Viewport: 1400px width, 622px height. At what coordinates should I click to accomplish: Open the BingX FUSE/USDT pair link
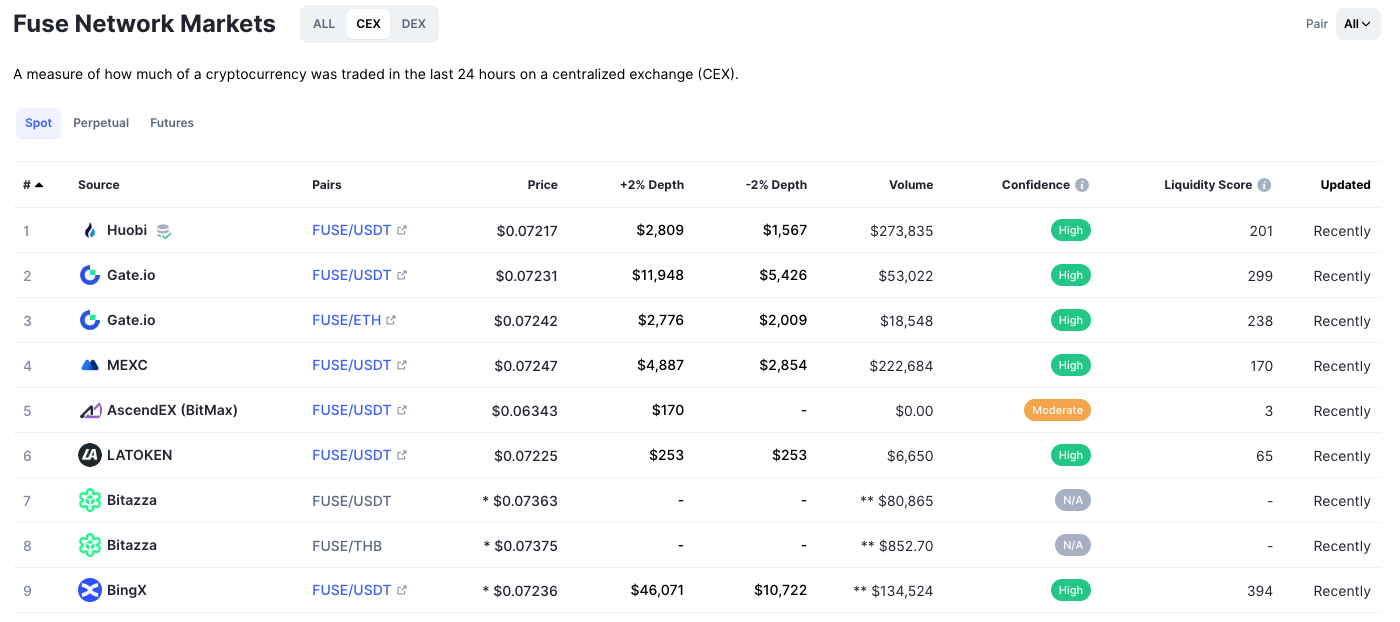[x=352, y=590]
